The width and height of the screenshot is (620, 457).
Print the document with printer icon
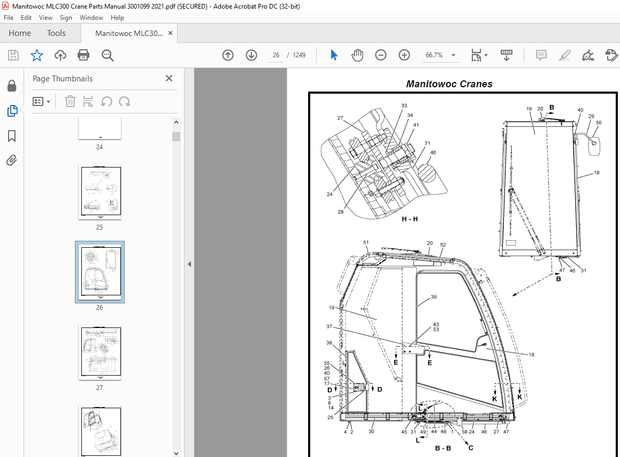[x=83, y=55]
